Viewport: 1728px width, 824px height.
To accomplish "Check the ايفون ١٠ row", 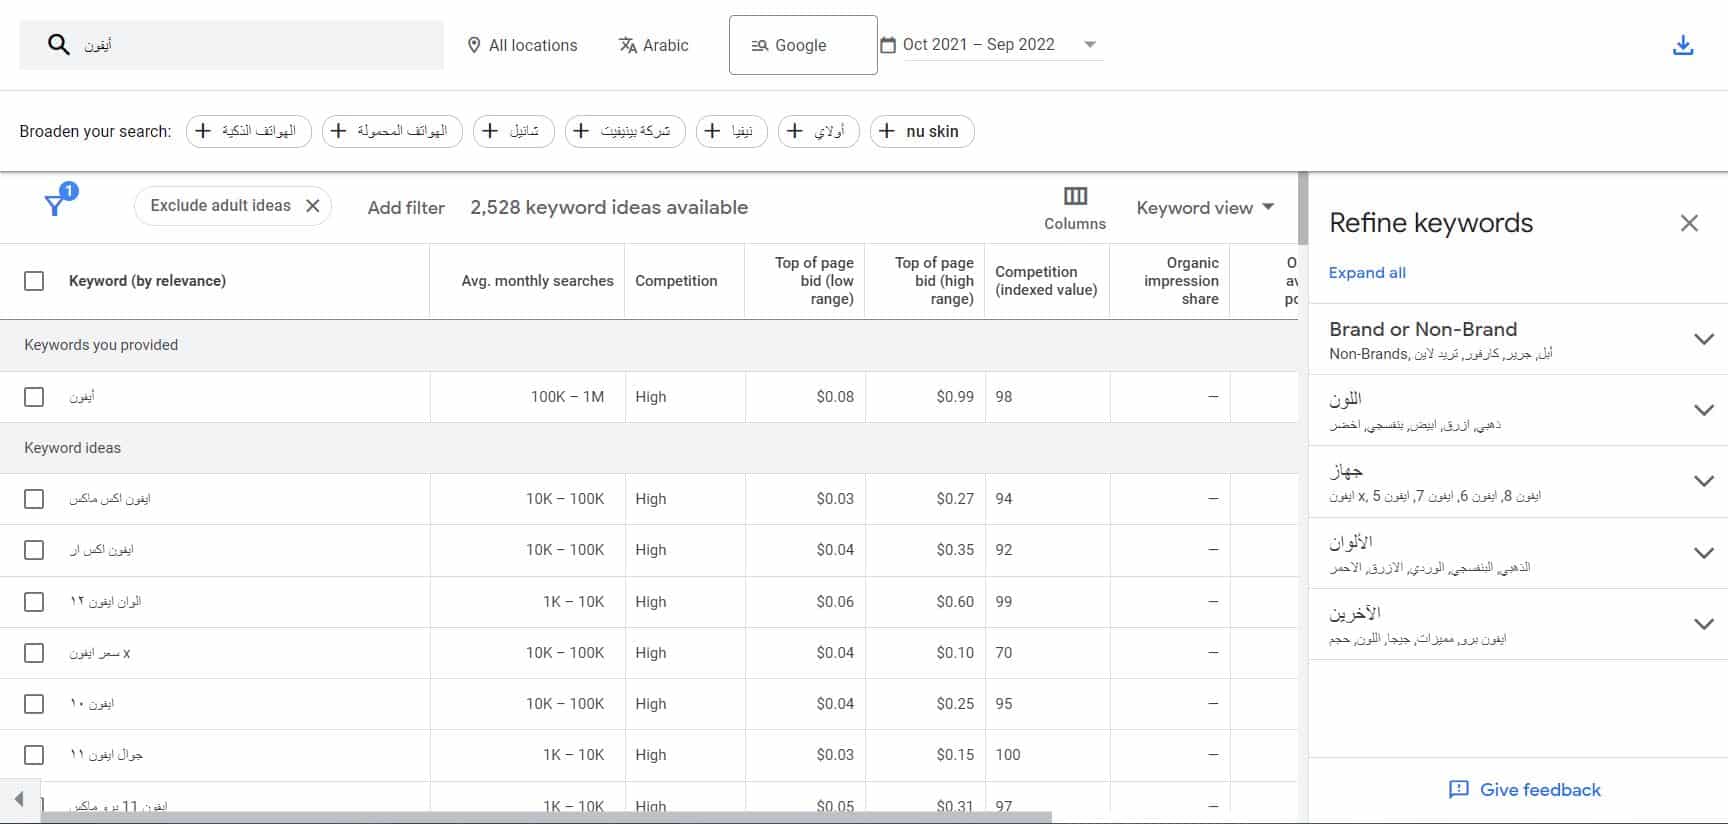I will [34, 704].
